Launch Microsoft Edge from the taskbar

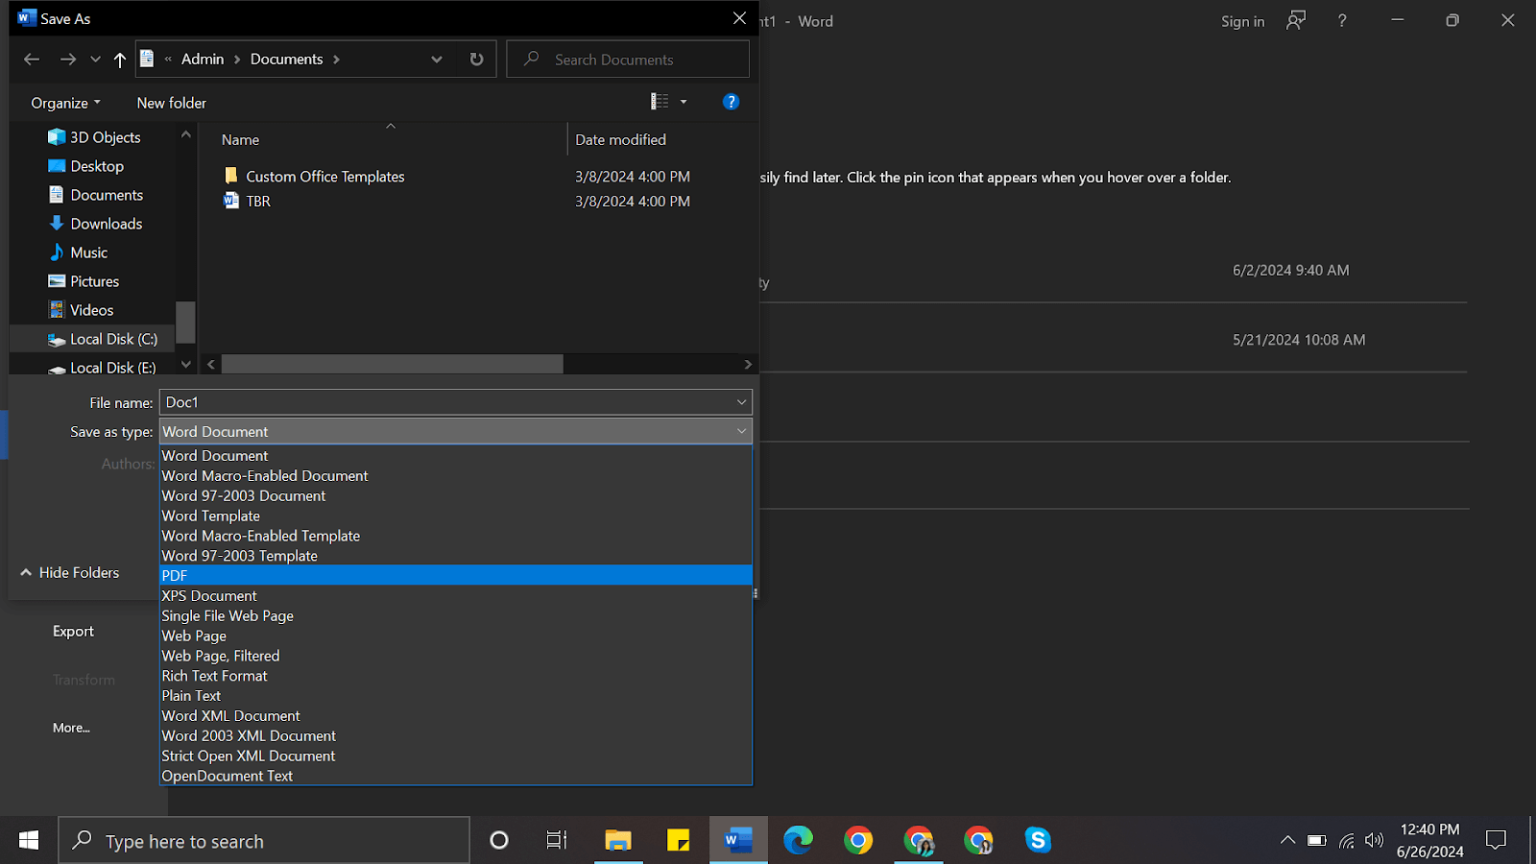click(x=798, y=840)
